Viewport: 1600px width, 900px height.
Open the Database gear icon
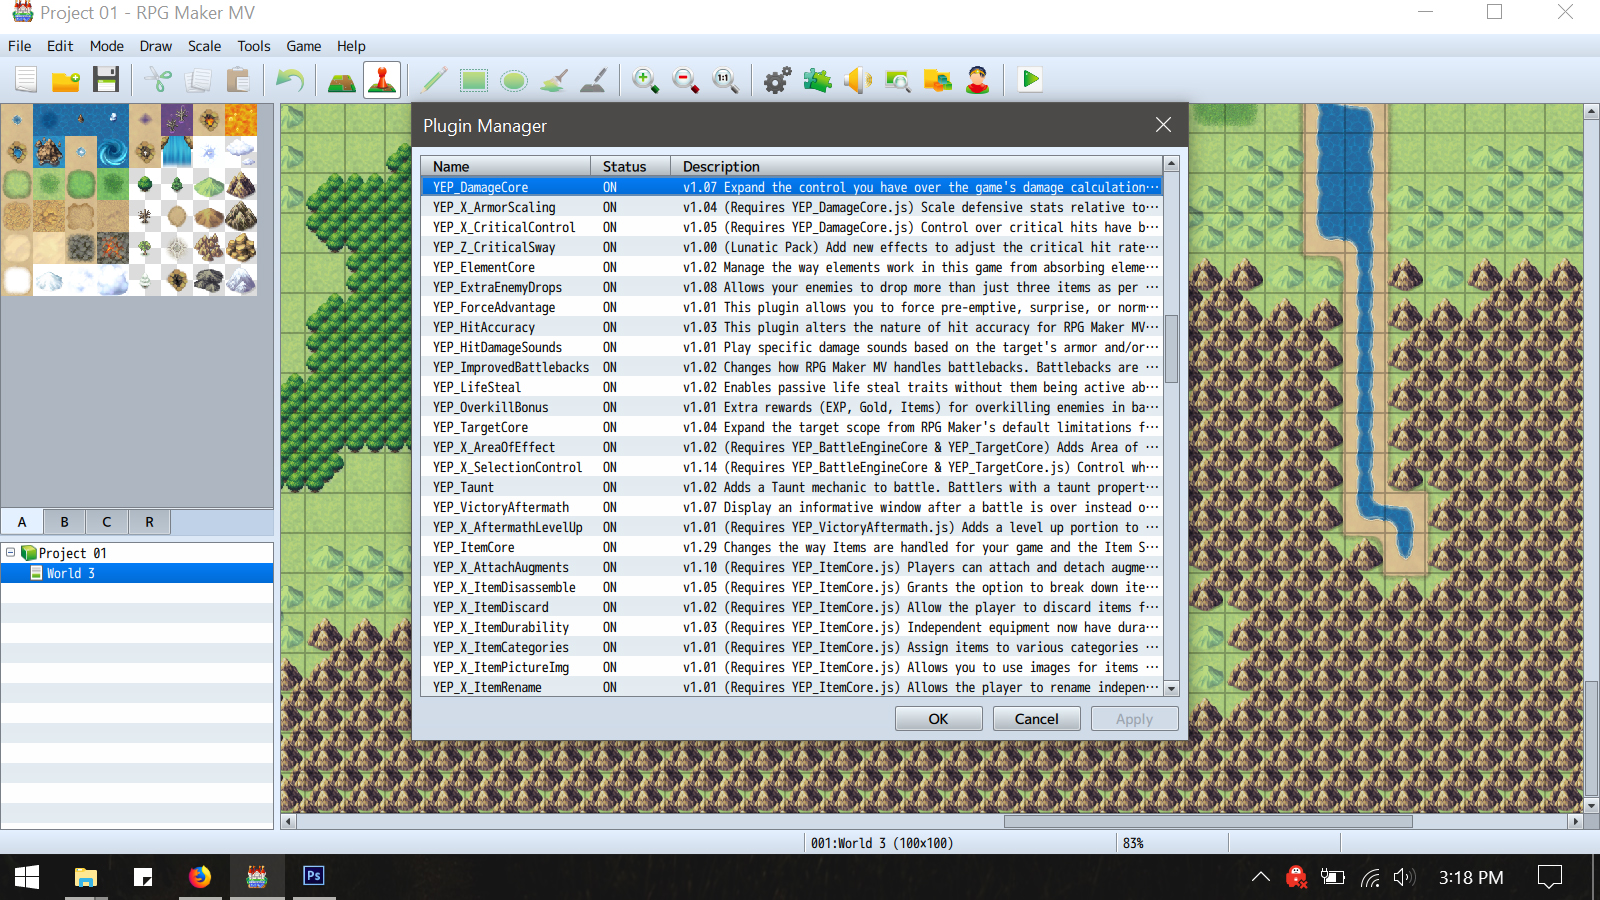(778, 80)
